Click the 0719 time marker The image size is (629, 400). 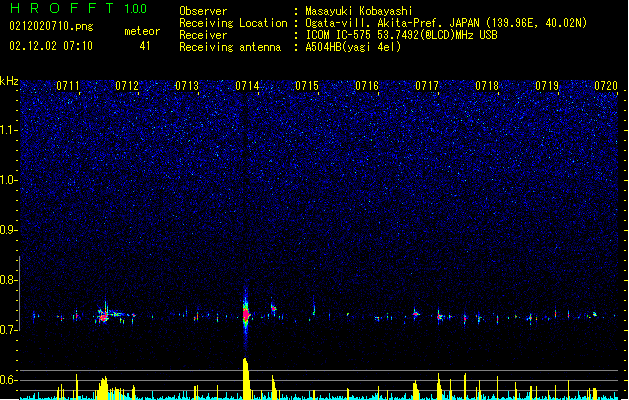point(547,86)
